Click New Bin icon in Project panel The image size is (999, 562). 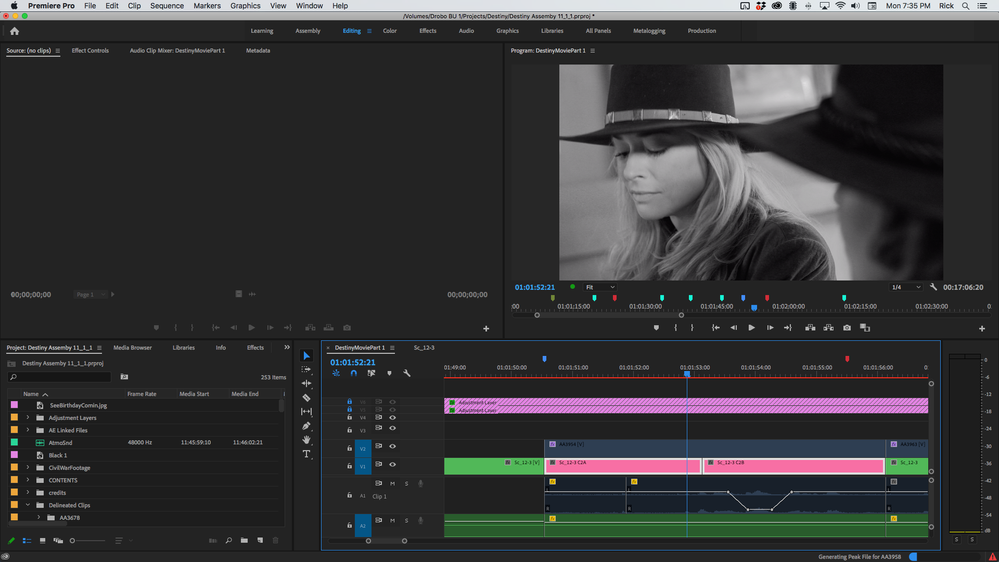coord(244,541)
